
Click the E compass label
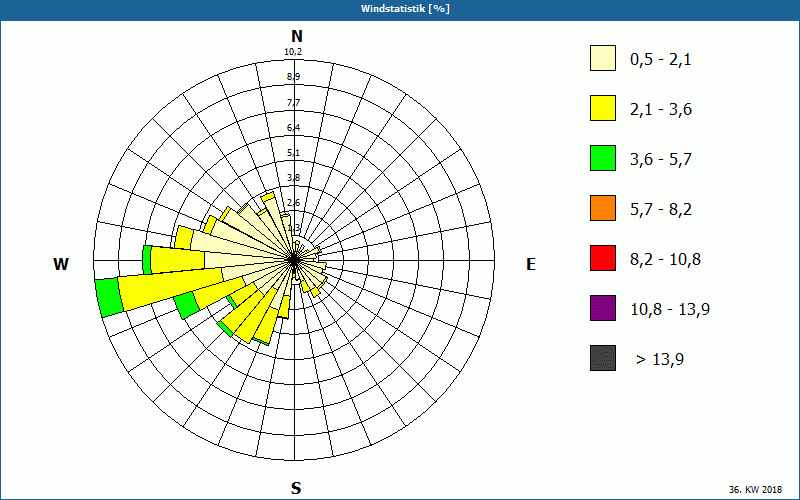click(531, 264)
